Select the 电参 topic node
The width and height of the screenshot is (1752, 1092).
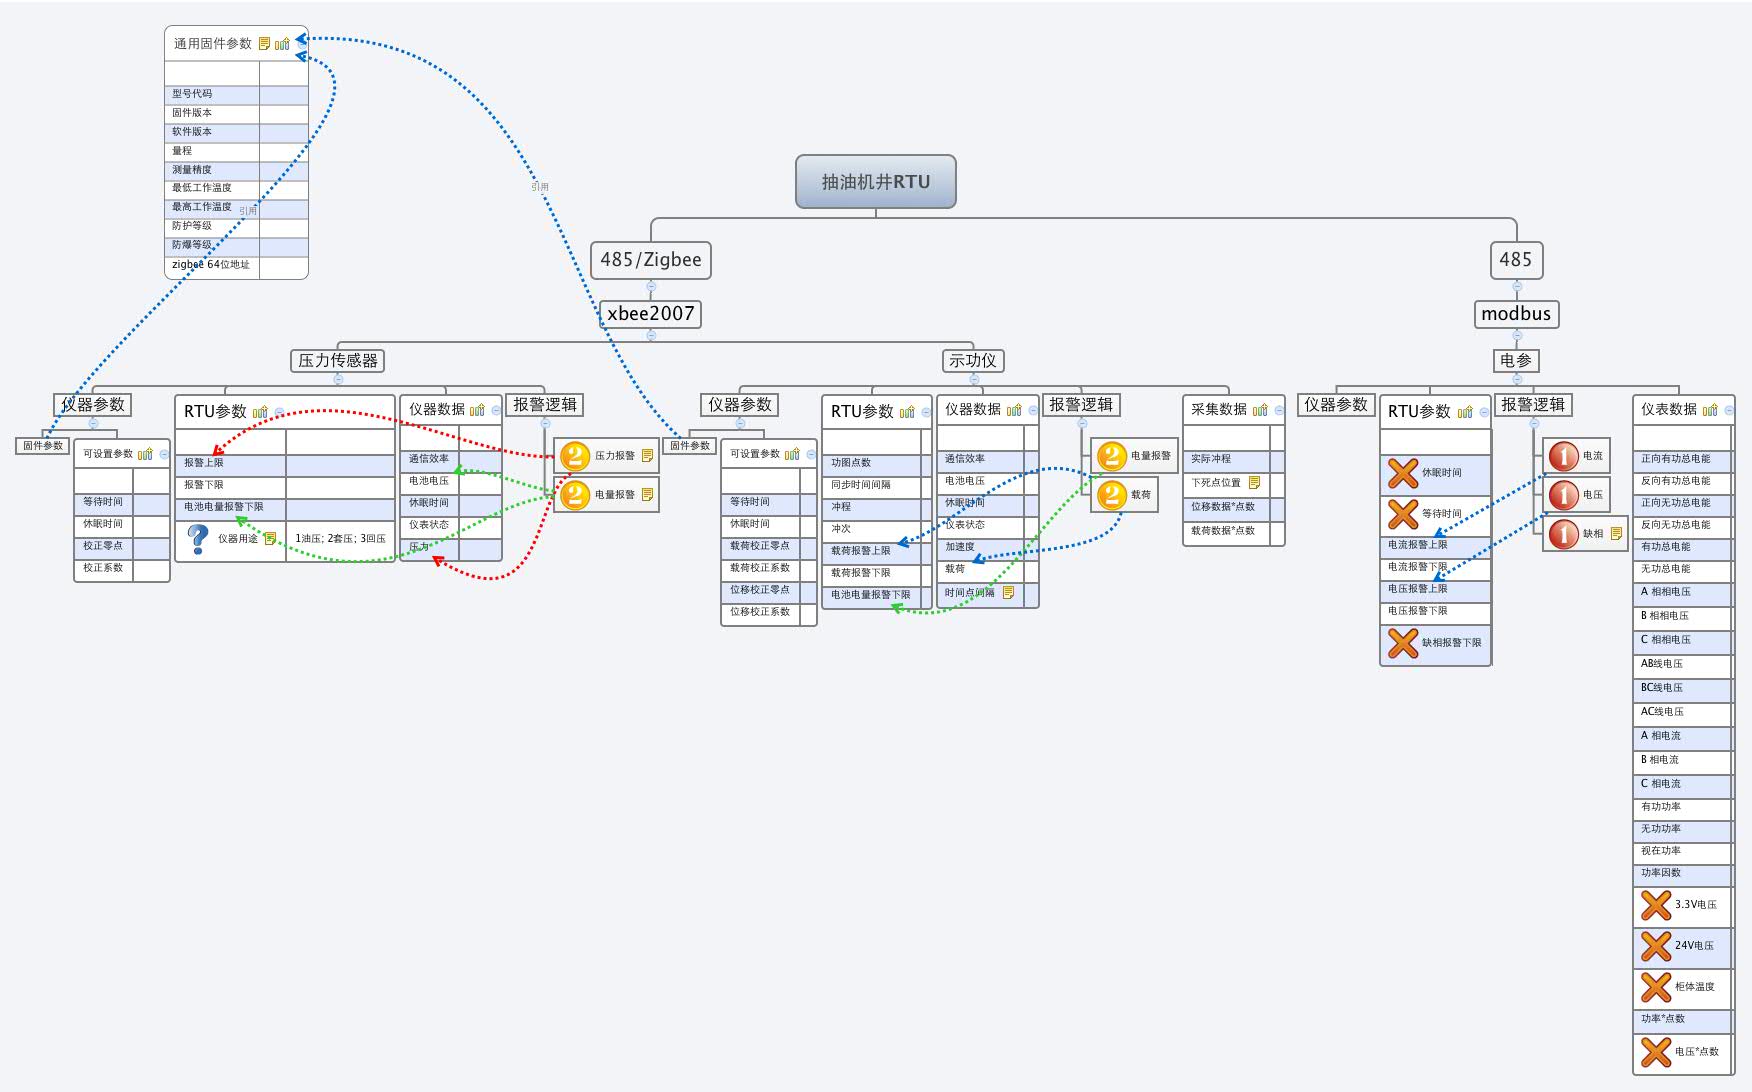(1516, 361)
